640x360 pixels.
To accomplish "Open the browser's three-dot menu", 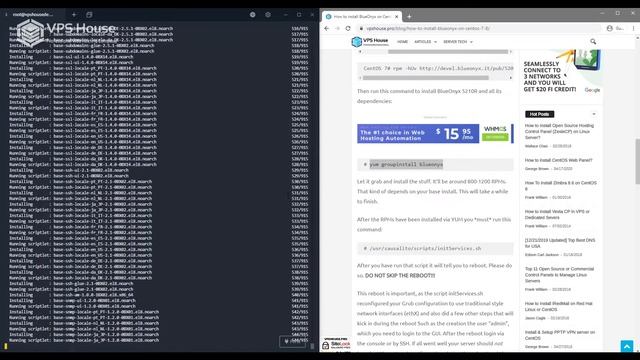I will (x=633, y=29).
